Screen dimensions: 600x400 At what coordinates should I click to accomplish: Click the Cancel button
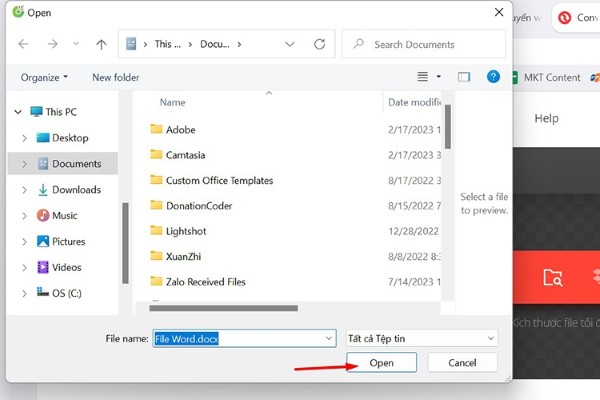coord(462,363)
